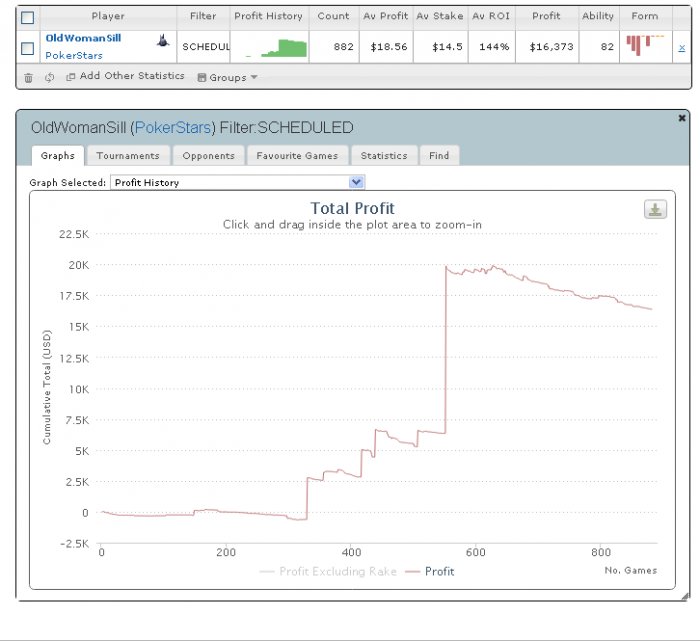
Task: Download the Total Profit chart
Action: 655,209
